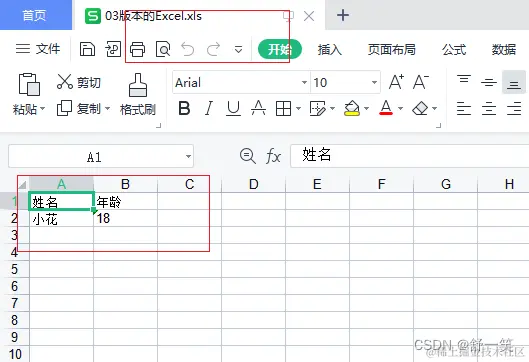Expand the 粘贴 paste options arrow

(x=43, y=109)
